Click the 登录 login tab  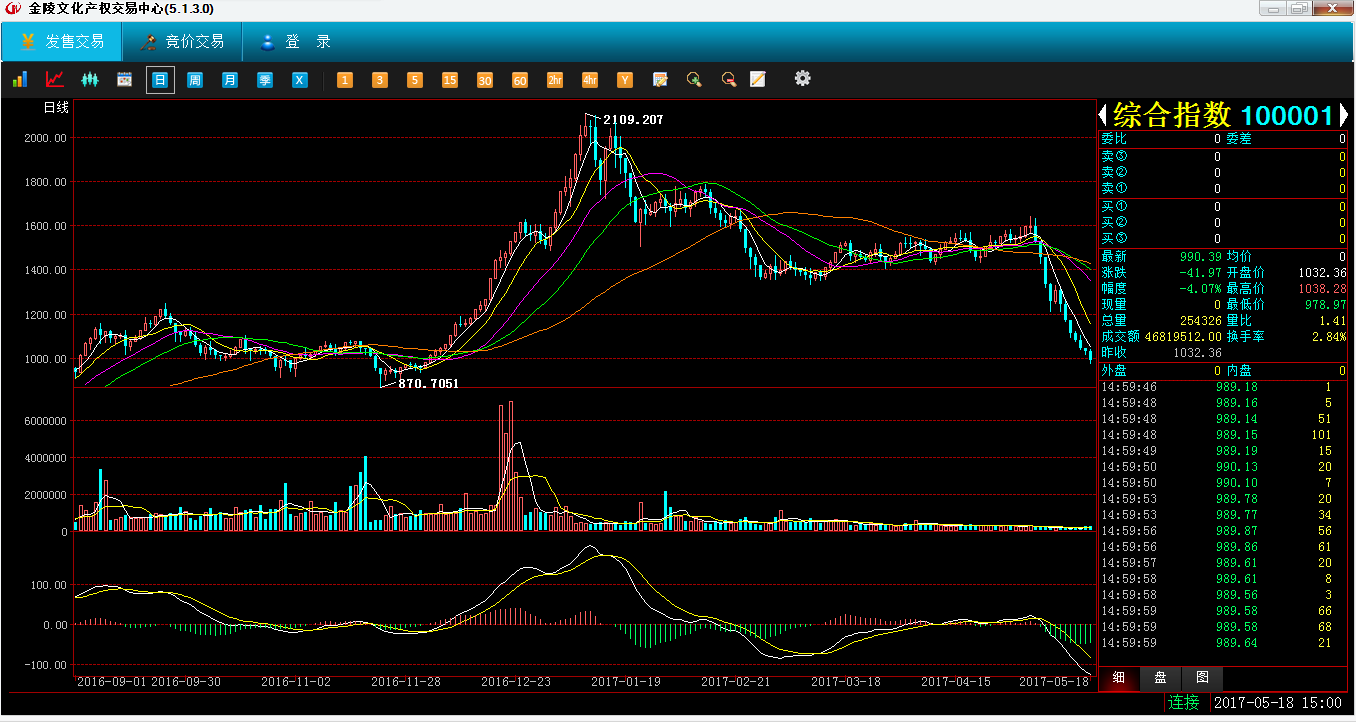pyautogui.click(x=296, y=42)
